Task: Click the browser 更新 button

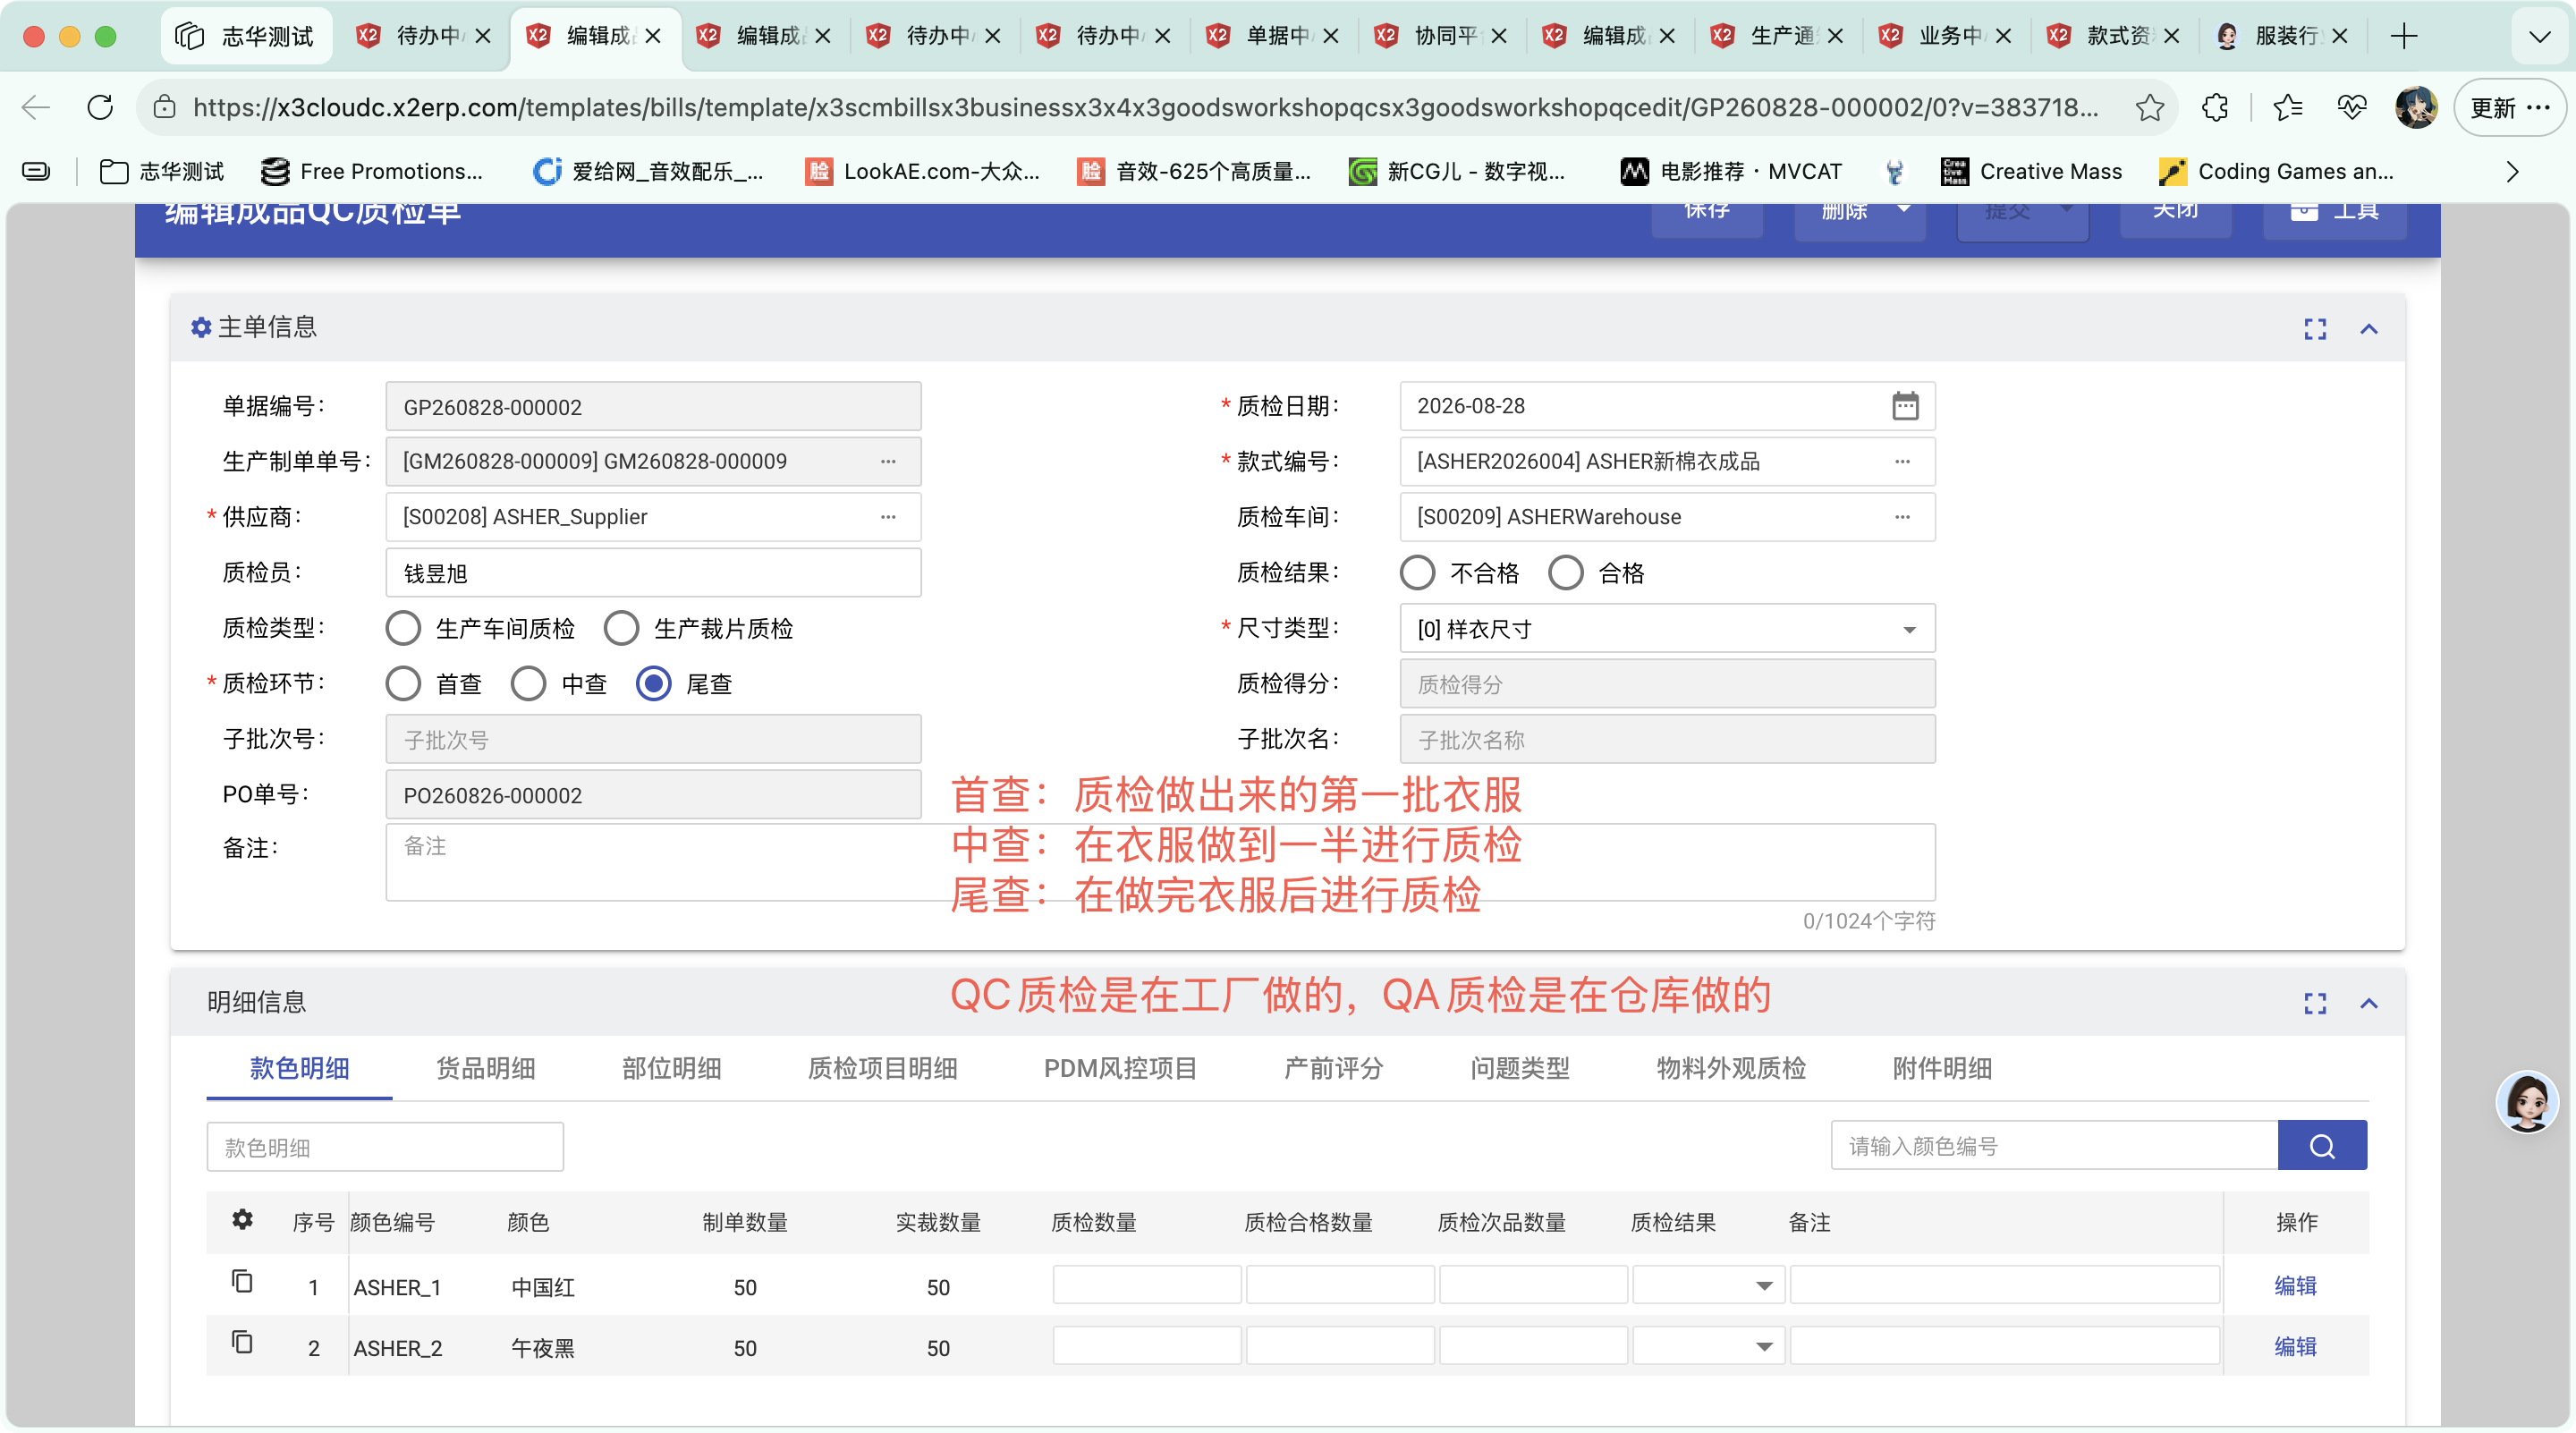Action: 2509,107
